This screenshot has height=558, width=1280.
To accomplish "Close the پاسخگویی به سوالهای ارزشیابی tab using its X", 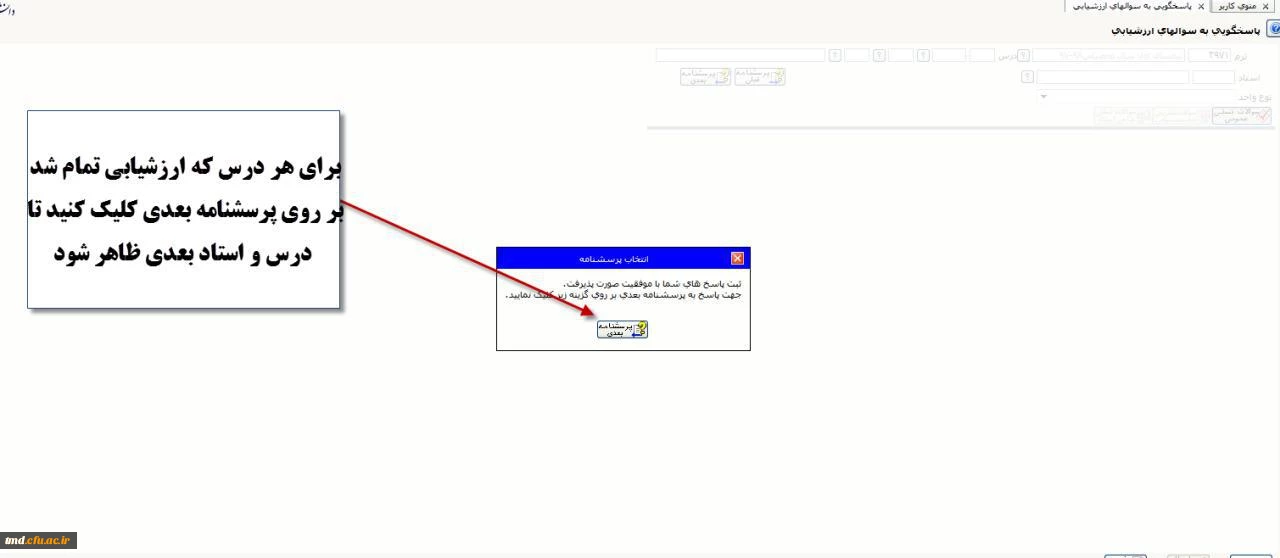I will pyautogui.click(x=1201, y=6).
